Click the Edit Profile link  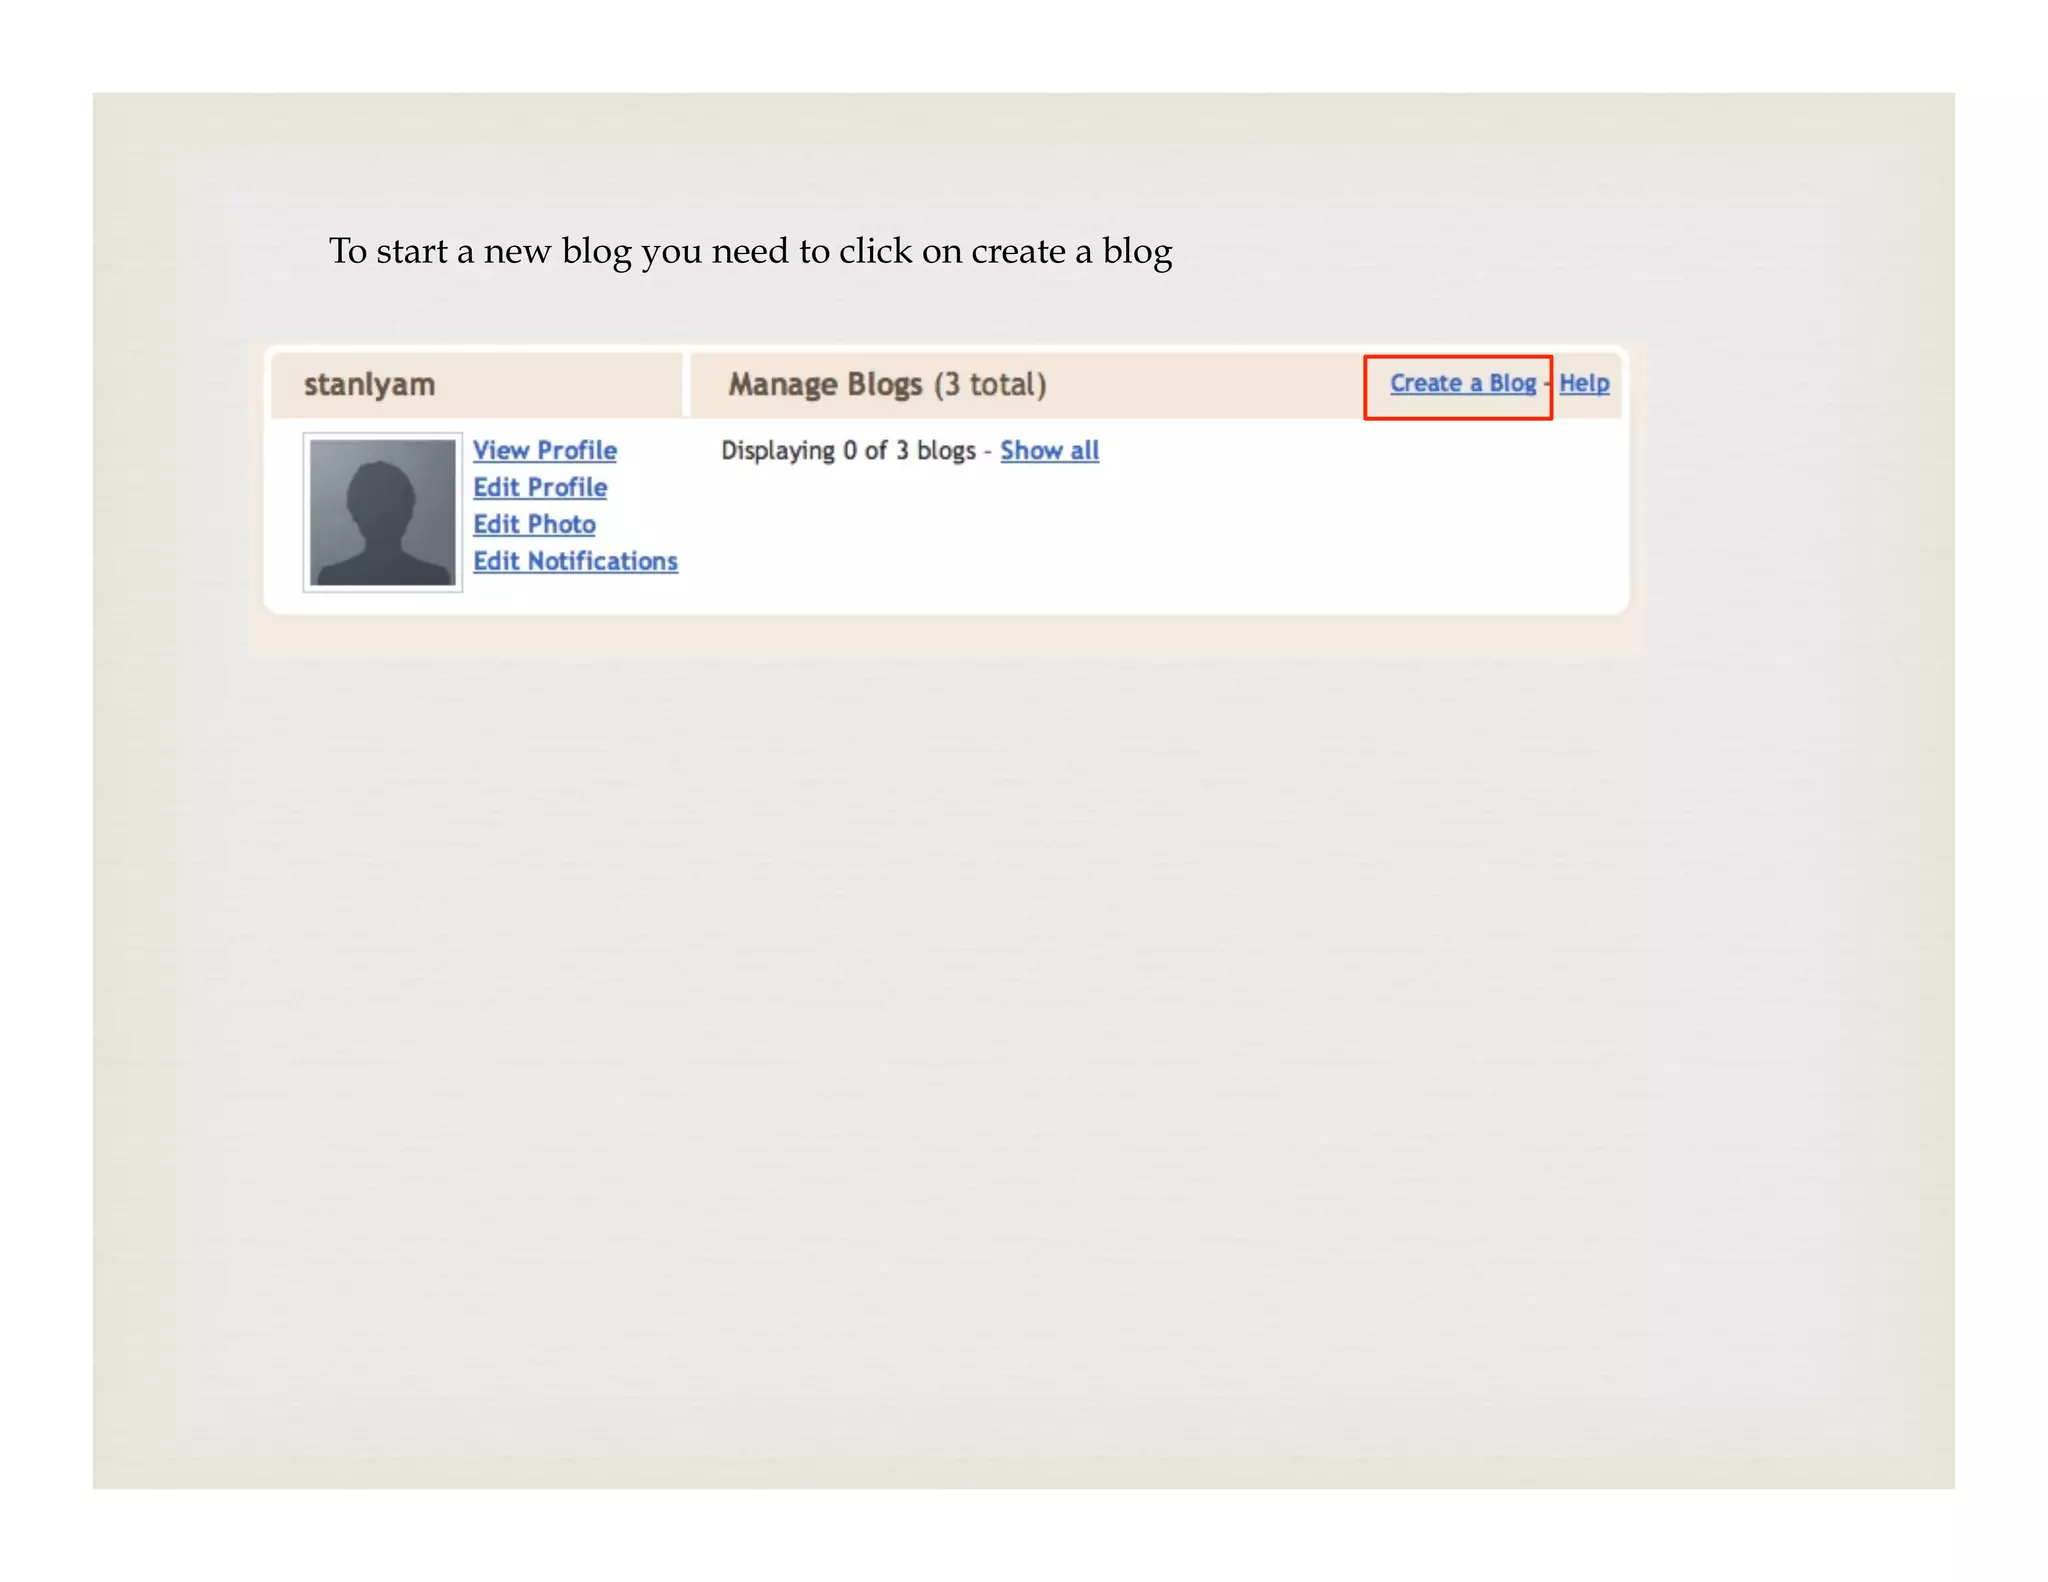(540, 488)
